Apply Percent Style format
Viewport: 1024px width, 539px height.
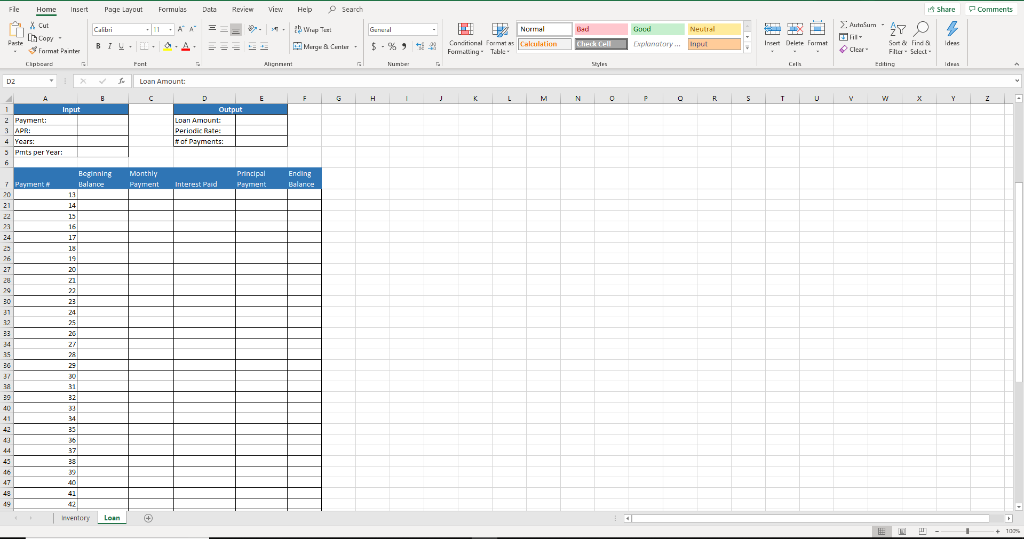coord(392,46)
